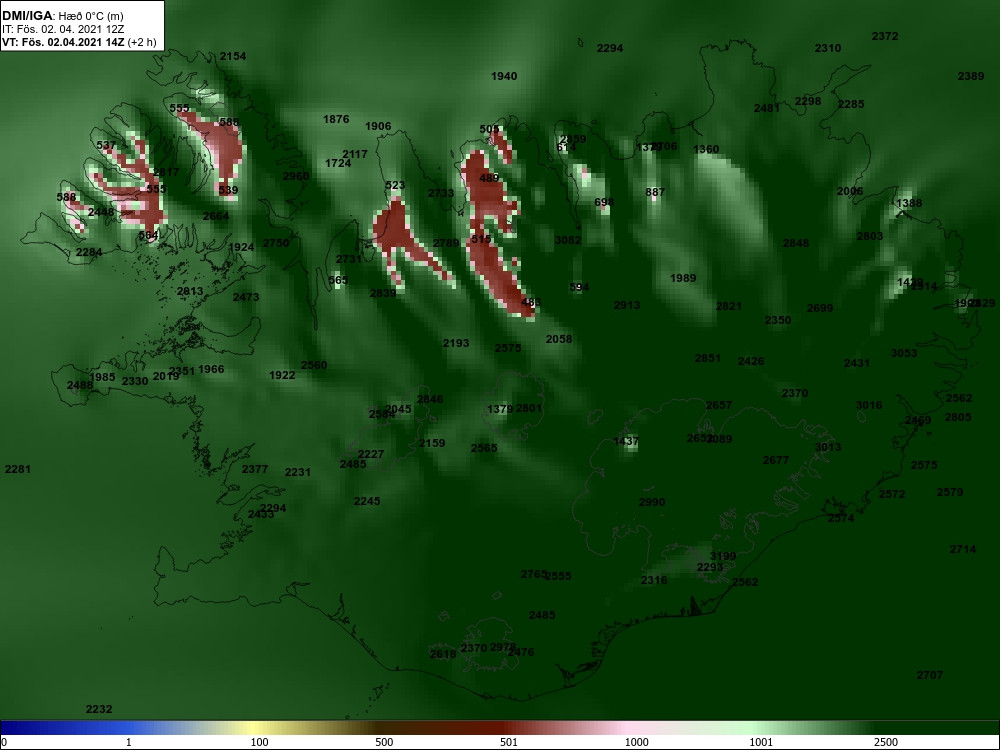Click the map value '2117'
Image resolution: width=1000 pixels, height=750 pixels.
click(x=355, y=154)
